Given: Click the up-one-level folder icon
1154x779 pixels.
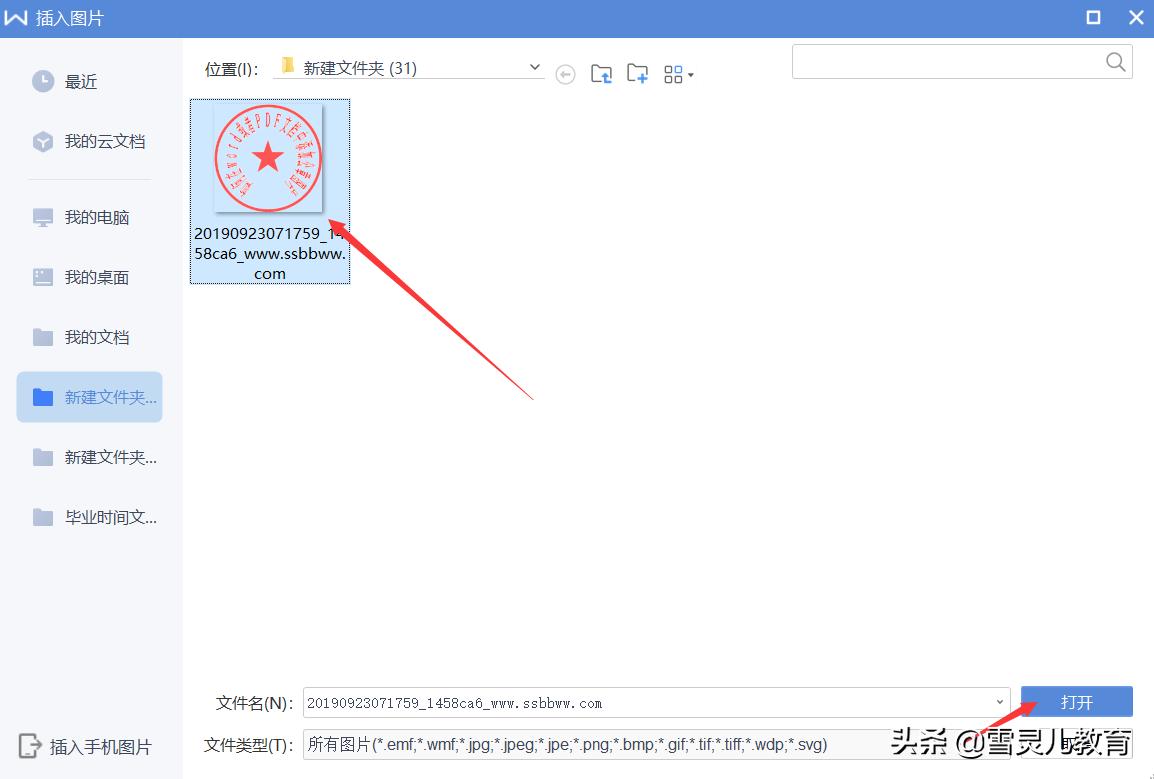Looking at the screenshot, I should coord(601,73).
